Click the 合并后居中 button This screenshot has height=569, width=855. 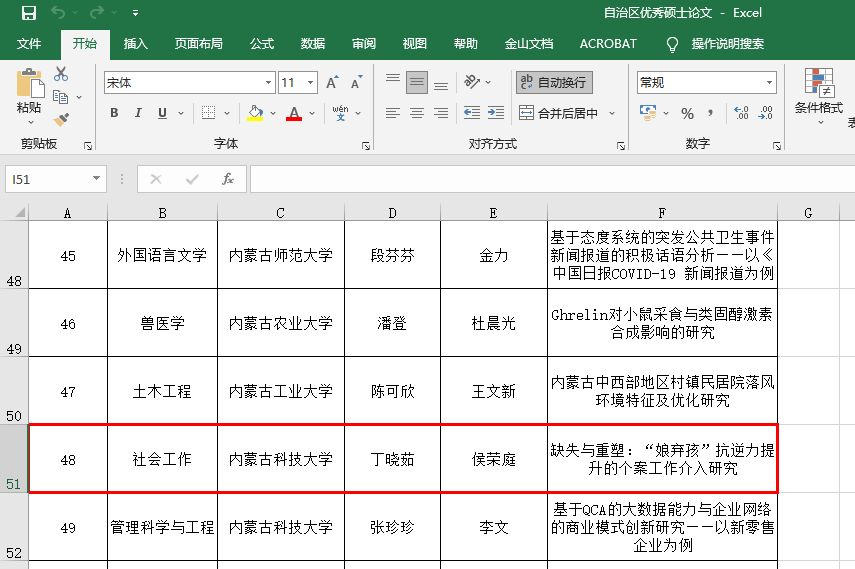pos(559,113)
